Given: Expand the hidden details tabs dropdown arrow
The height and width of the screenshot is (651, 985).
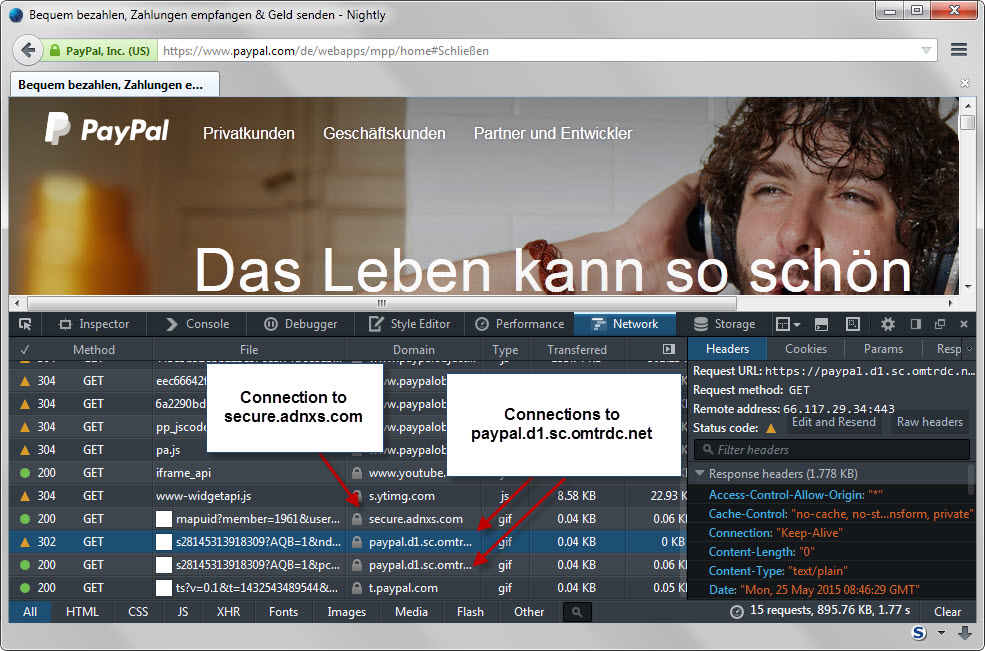Looking at the screenshot, I should pyautogui.click(x=969, y=349).
